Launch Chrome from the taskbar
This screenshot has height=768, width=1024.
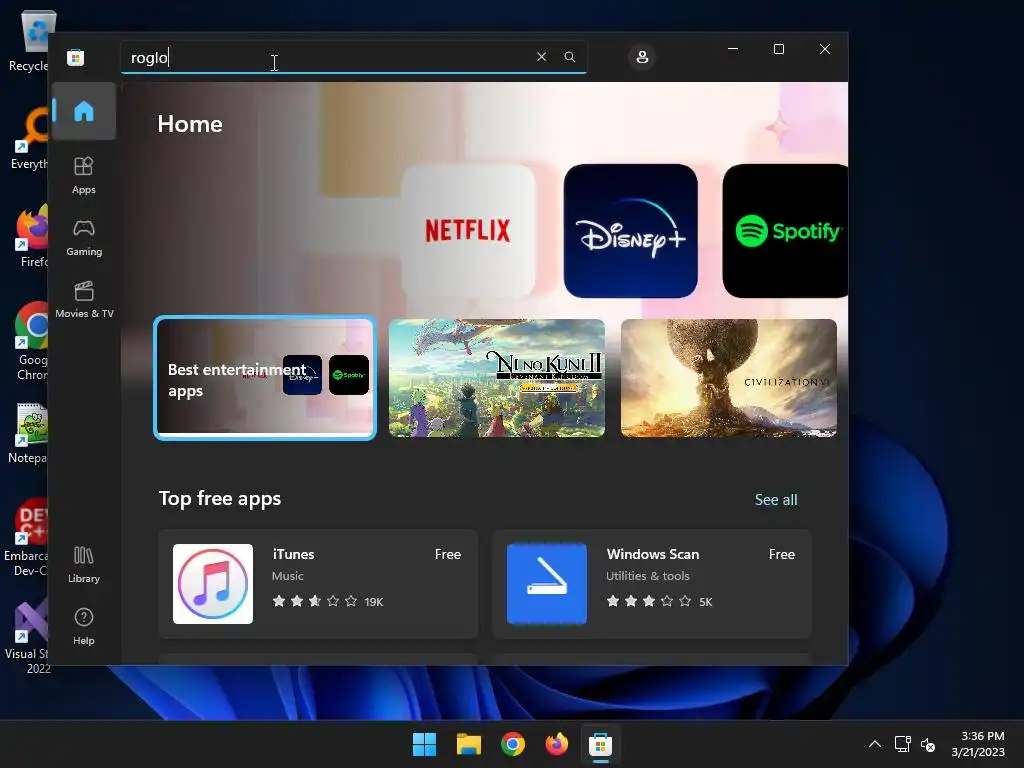click(513, 744)
